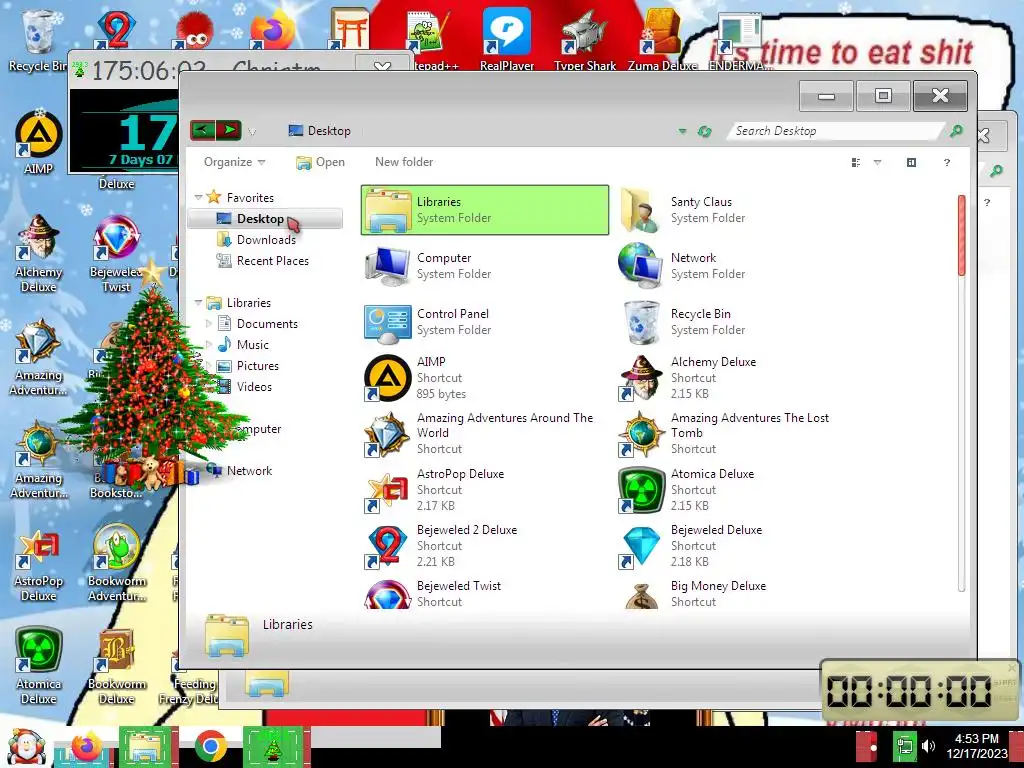Screen dimensions: 1024x768
Task: Select Documents library in navigation pane
Action: click(x=258, y=324)
